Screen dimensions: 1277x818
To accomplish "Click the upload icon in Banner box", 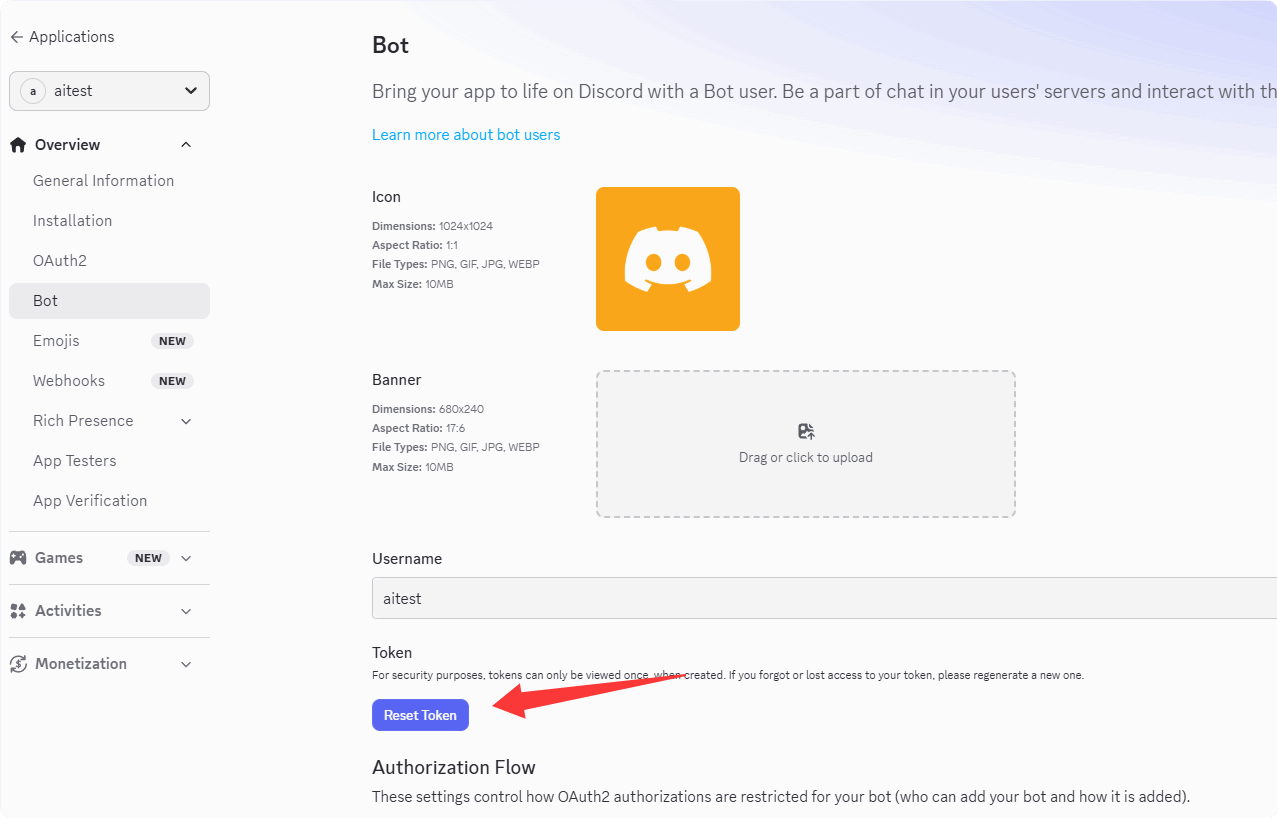I will 806,432.
